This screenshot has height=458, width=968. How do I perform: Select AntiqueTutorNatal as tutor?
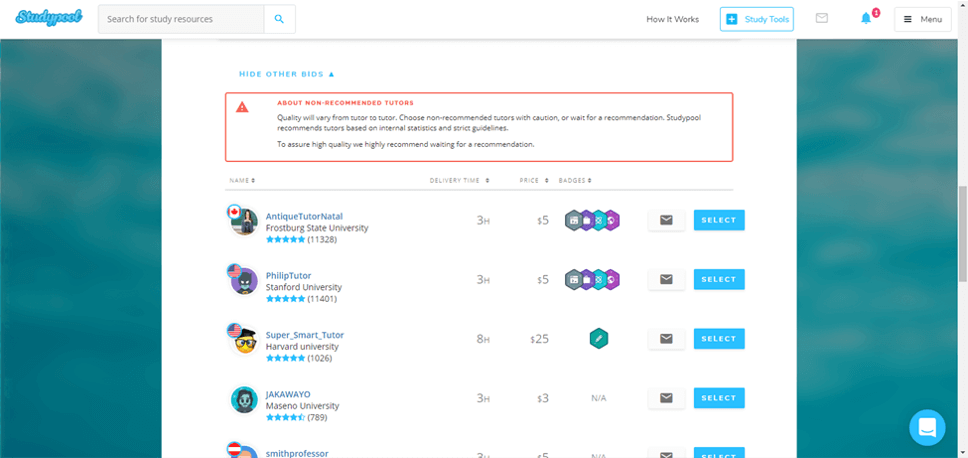pos(718,220)
